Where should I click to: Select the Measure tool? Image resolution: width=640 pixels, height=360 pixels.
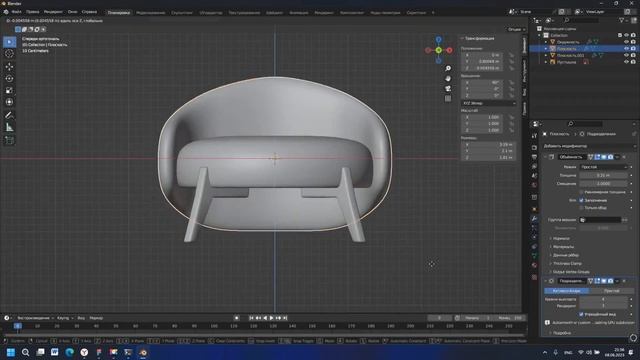9,127
